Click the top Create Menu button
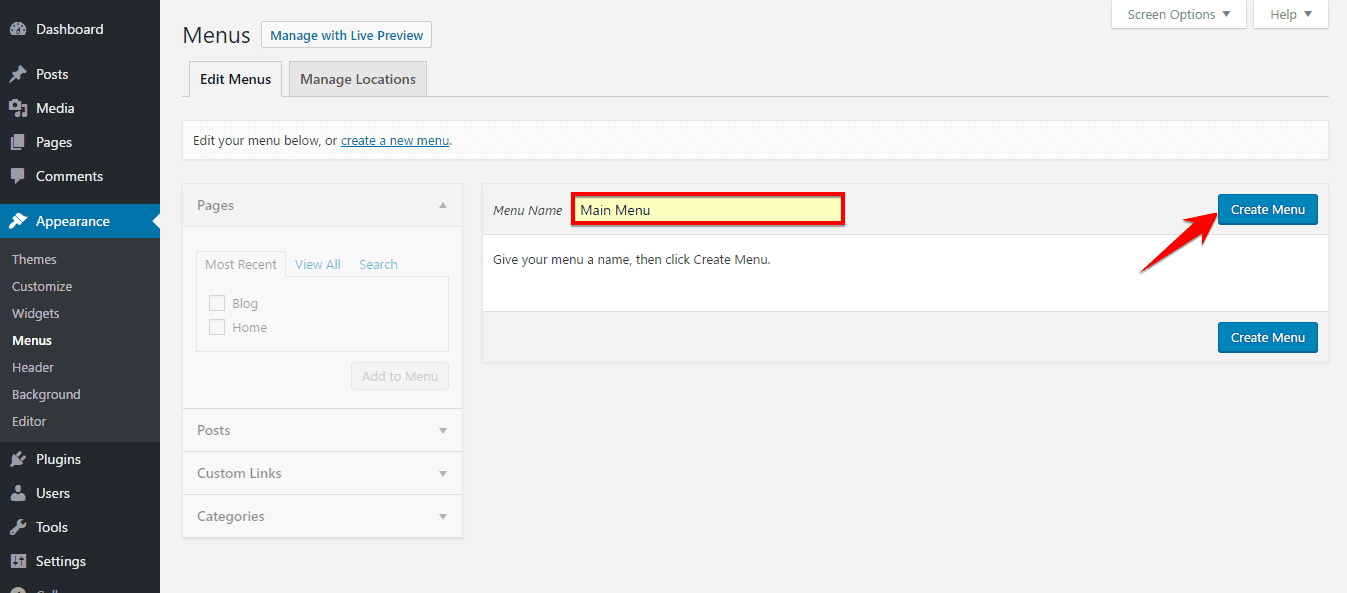The image size is (1347, 593). (1267, 209)
